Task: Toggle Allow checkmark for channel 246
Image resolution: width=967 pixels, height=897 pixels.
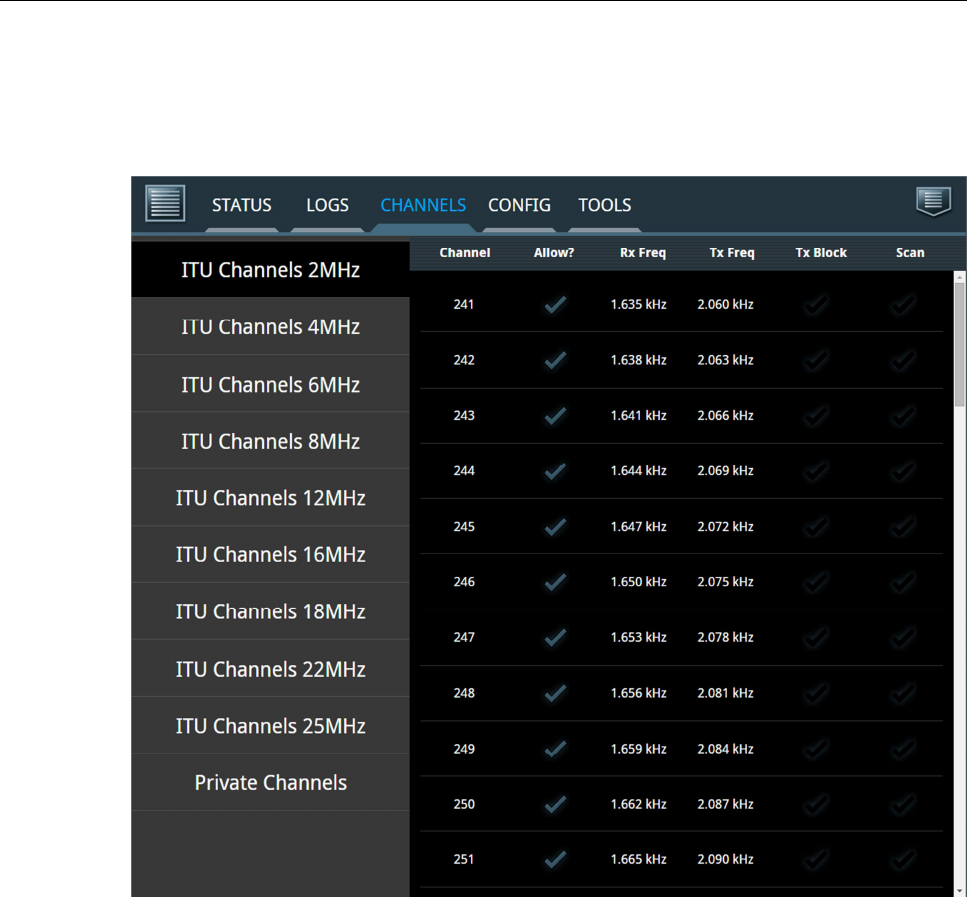Action: point(555,582)
